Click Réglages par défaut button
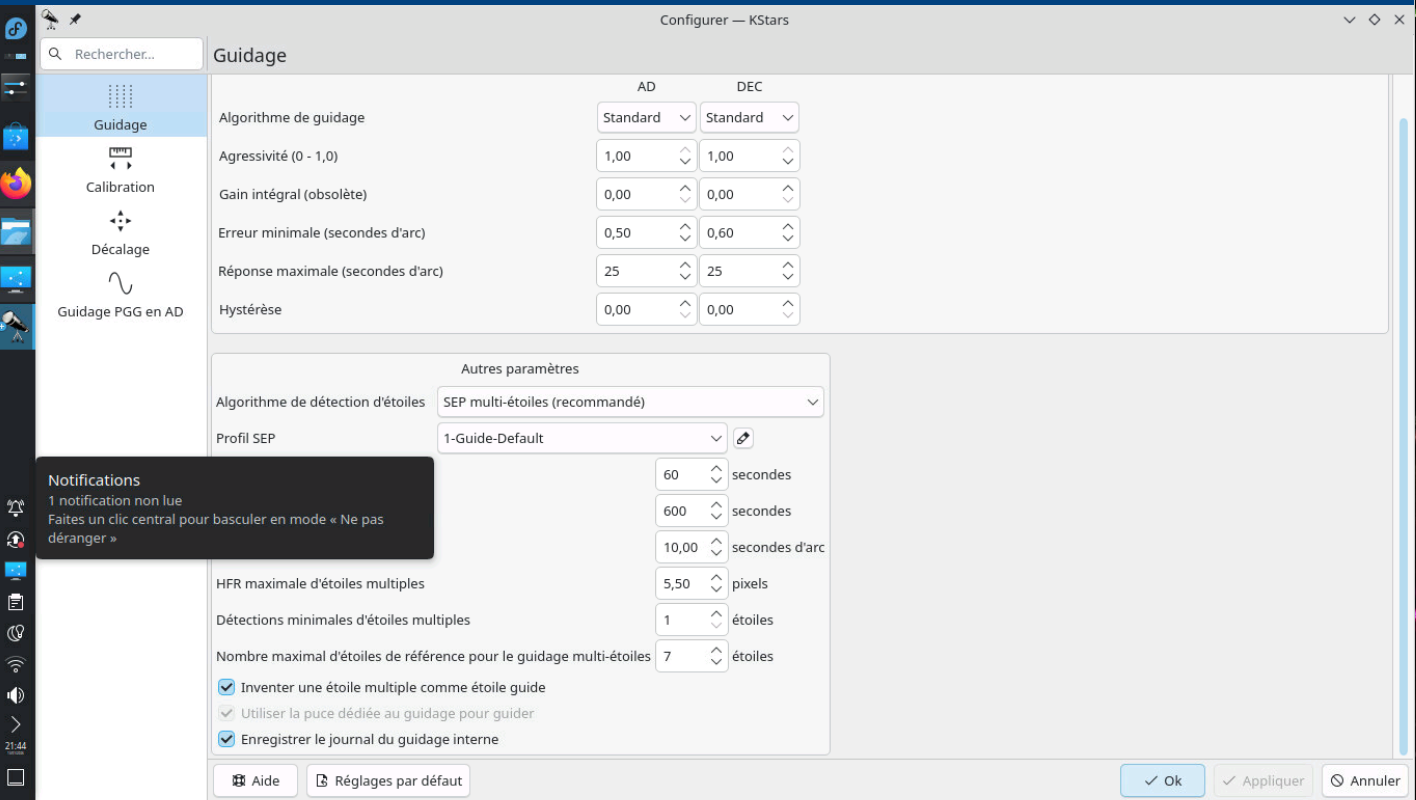The image size is (1416, 800). click(x=388, y=781)
